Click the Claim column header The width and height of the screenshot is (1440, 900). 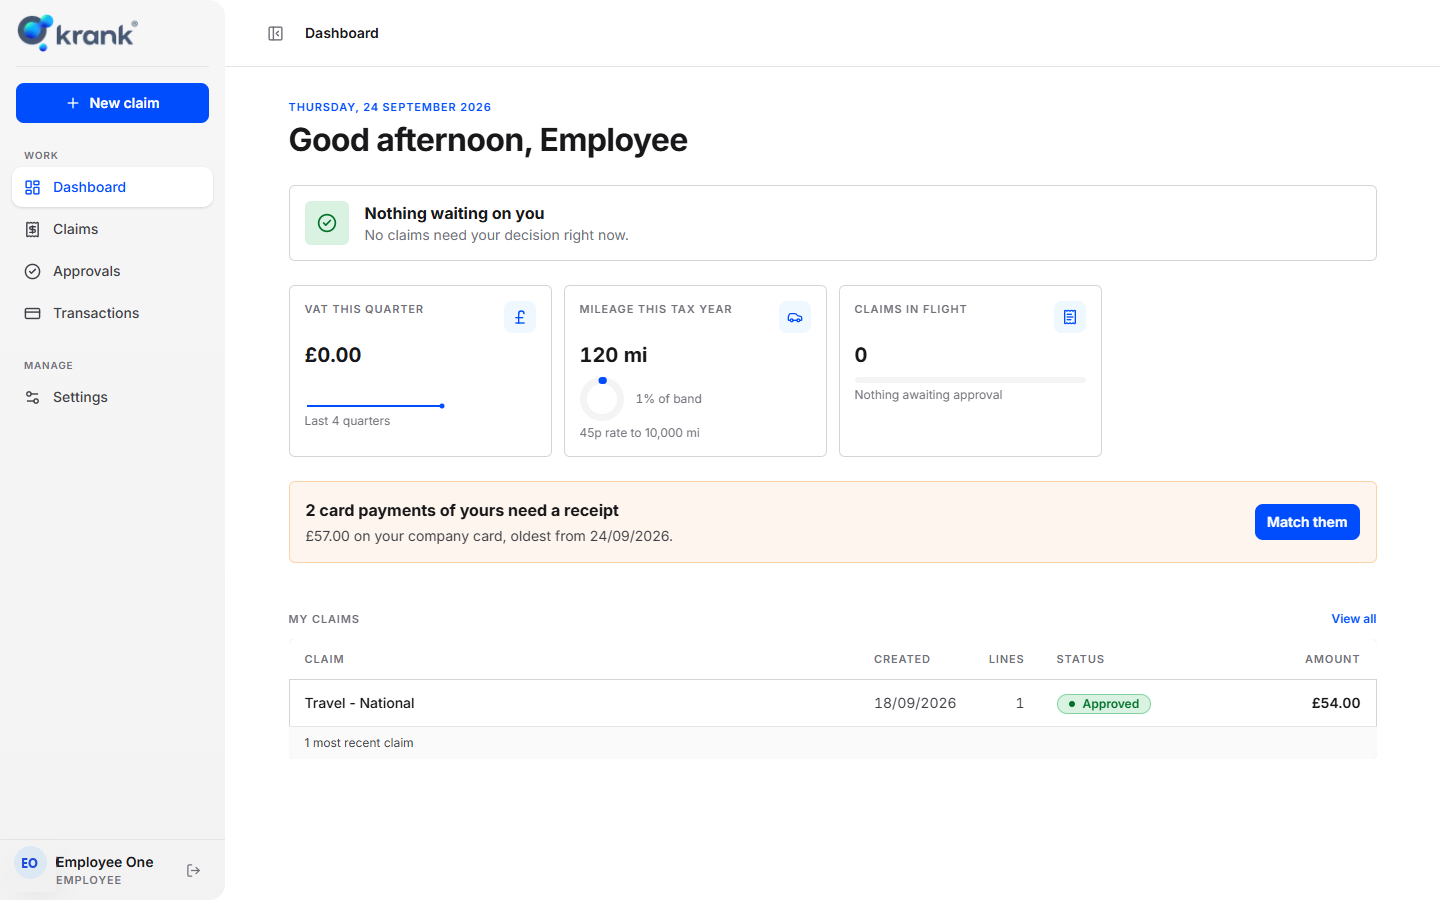324,659
